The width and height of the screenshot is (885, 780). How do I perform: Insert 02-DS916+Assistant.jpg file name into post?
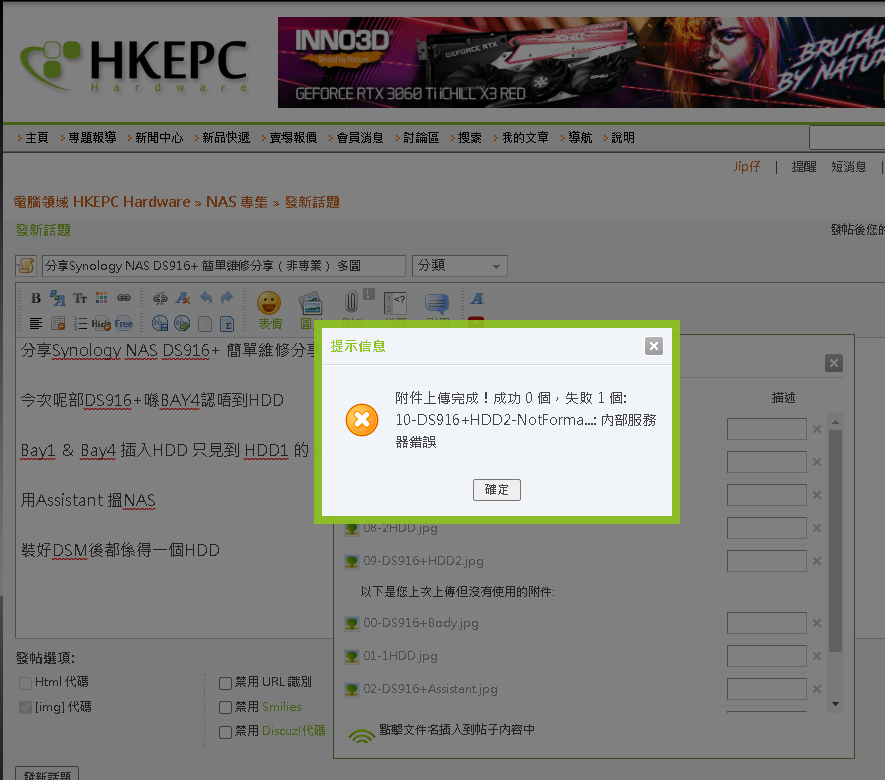click(x=430, y=689)
